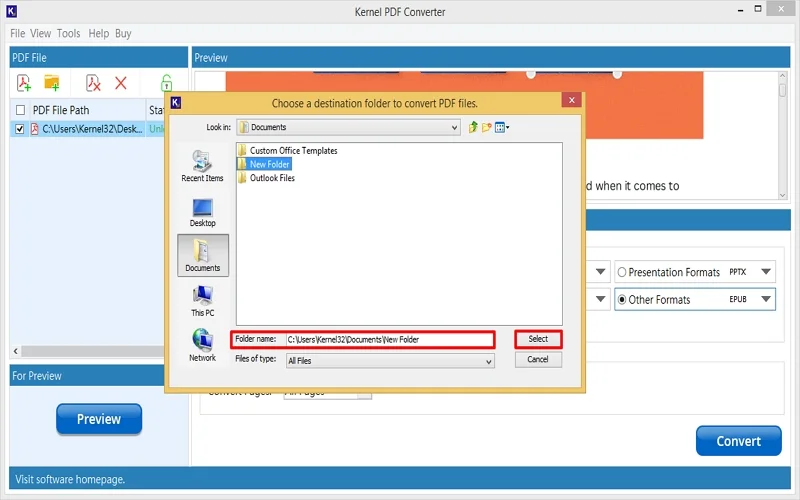Click the create new folder icon
The width and height of the screenshot is (800, 500).
click(486, 127)
